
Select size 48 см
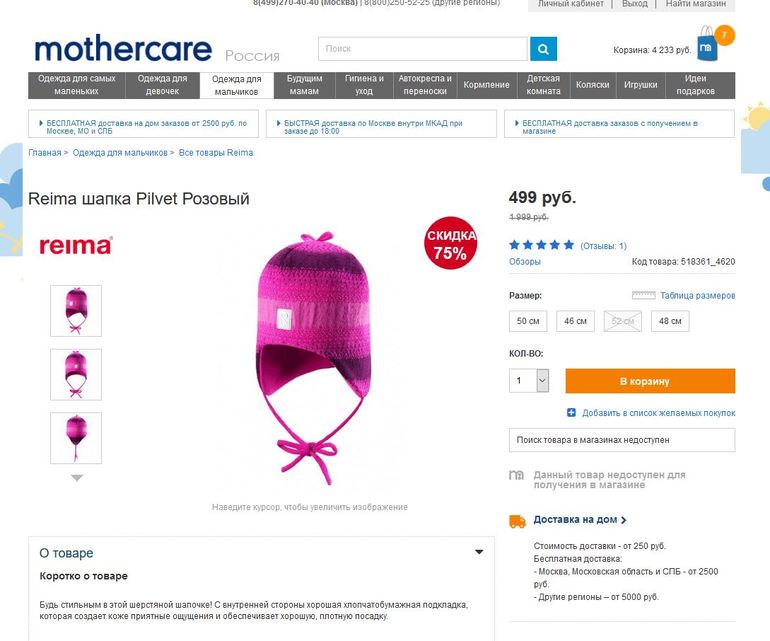point(670,321)
